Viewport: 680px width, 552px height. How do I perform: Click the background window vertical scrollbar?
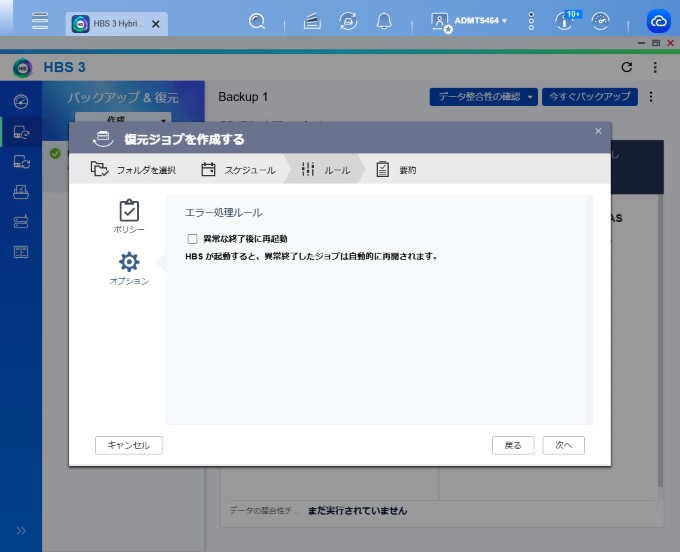(x=660, y=340)
